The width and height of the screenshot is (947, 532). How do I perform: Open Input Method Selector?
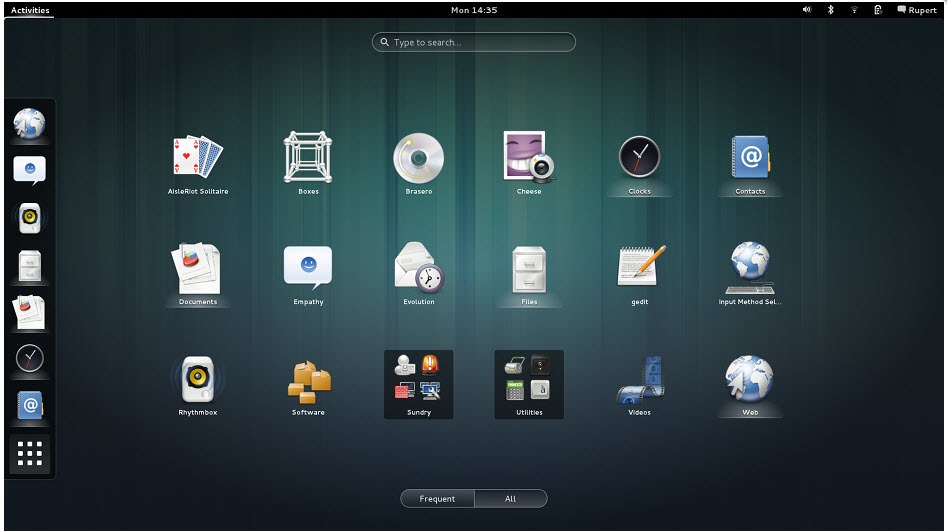750,274
